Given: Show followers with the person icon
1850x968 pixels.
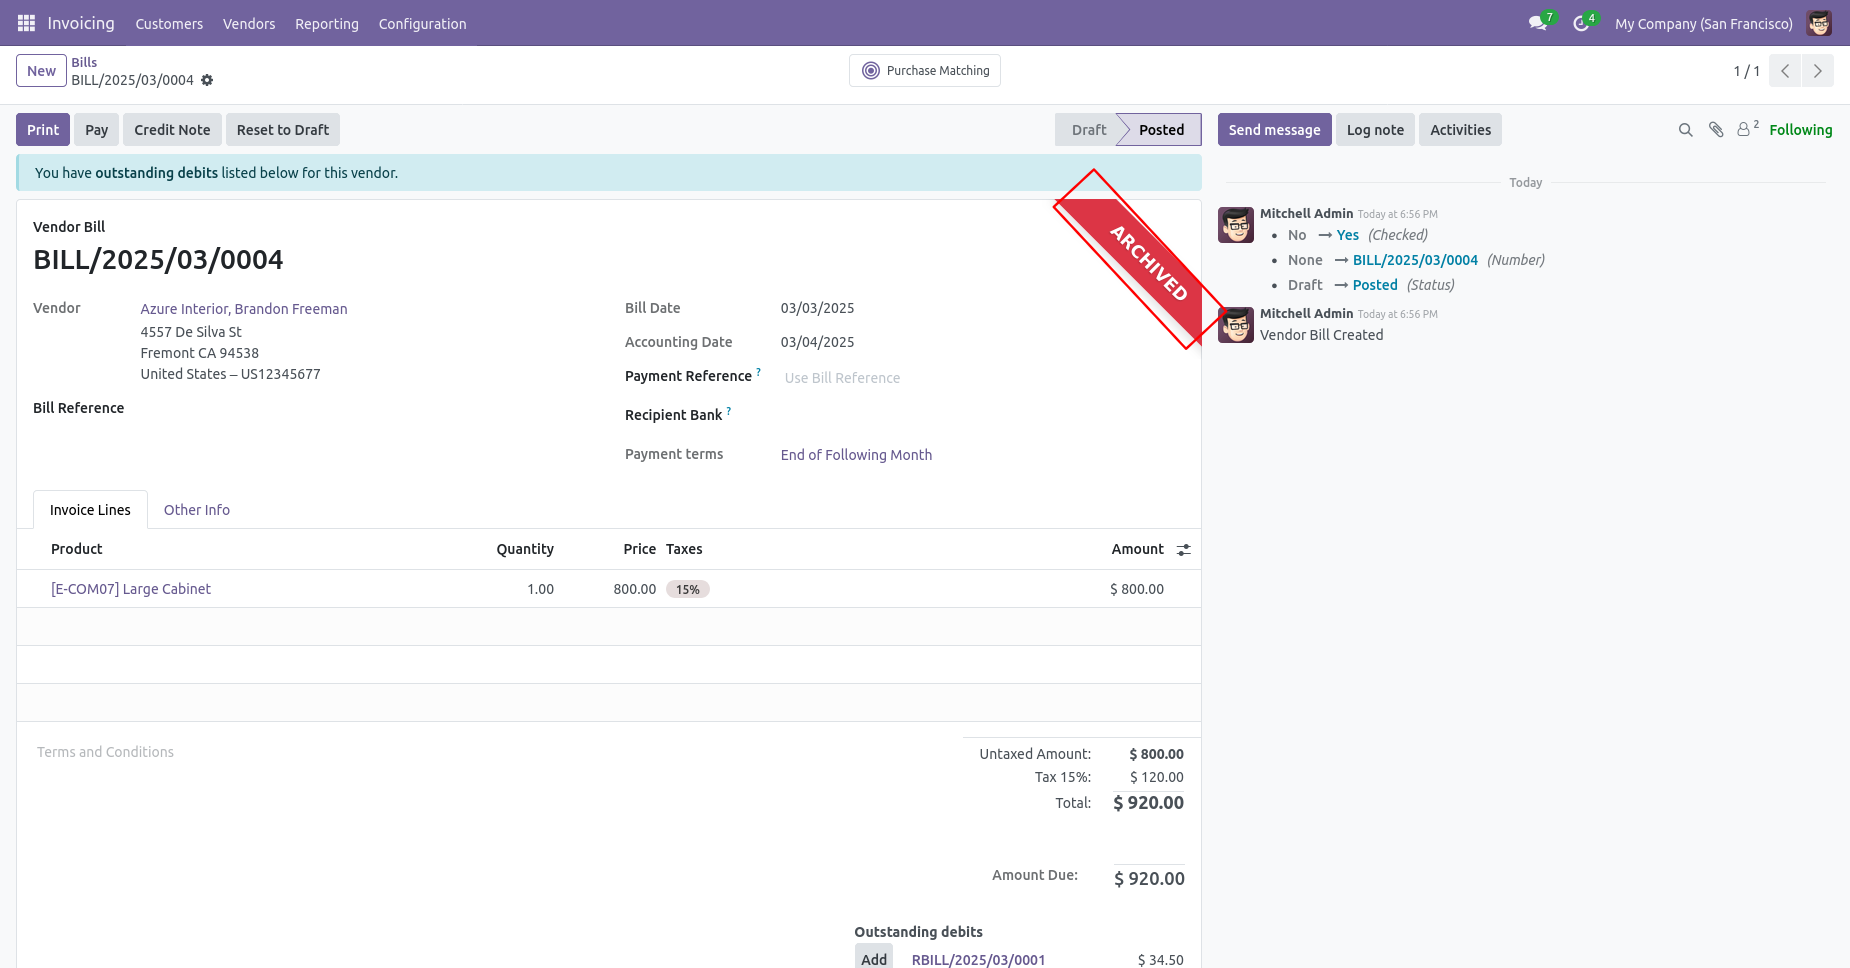Looking at the screenshot, I should [x=1747, y=129].
